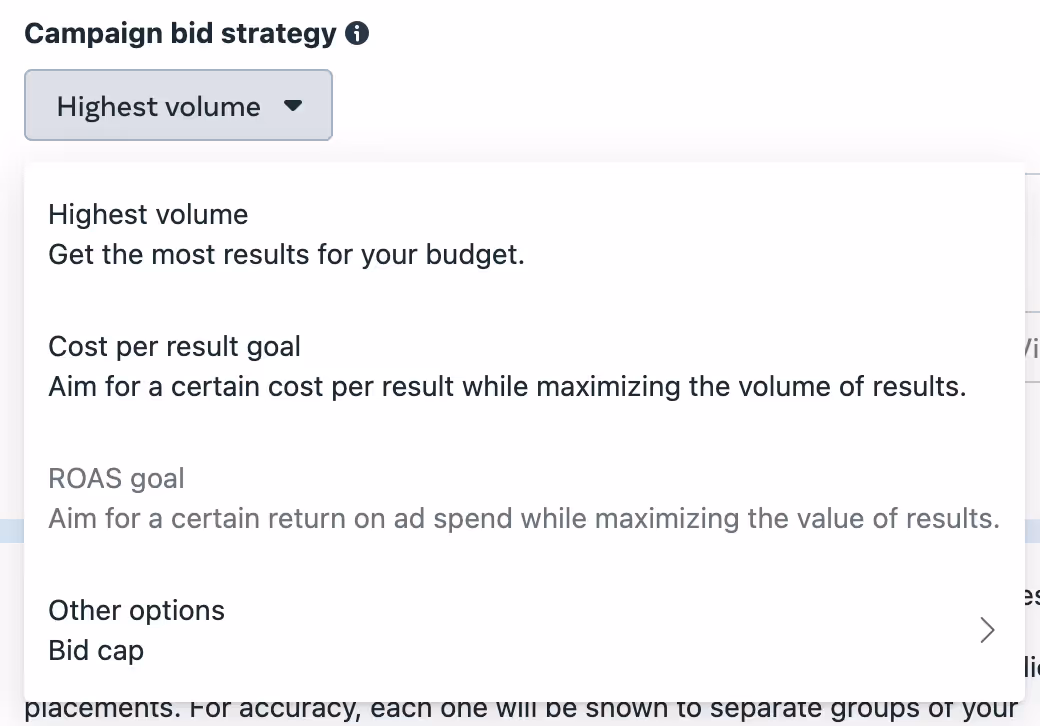The width and height of the screenshot is (1040, 726).
Task: Open the Highest volume bid strategy dropdown
Action: click(x=178, y=105)
